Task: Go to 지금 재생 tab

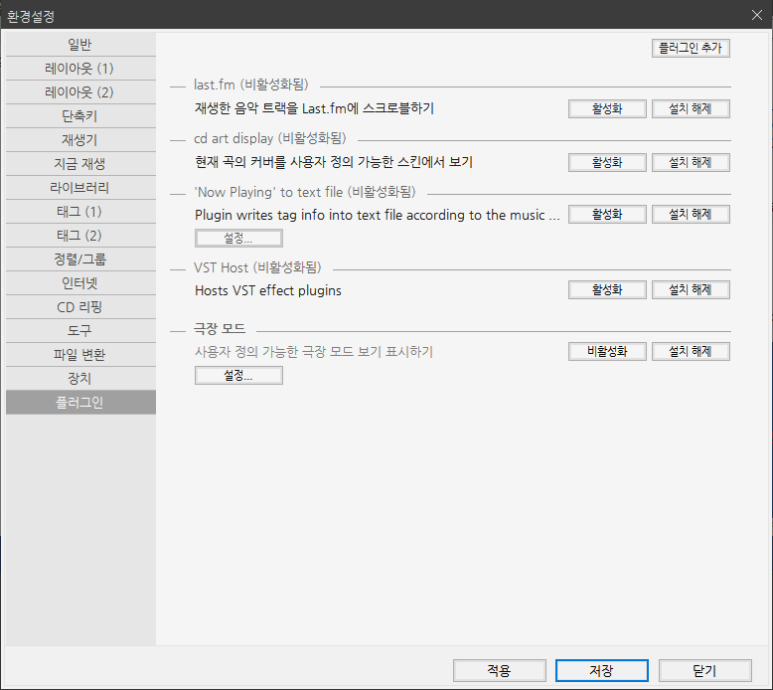Action: (81, 164)
